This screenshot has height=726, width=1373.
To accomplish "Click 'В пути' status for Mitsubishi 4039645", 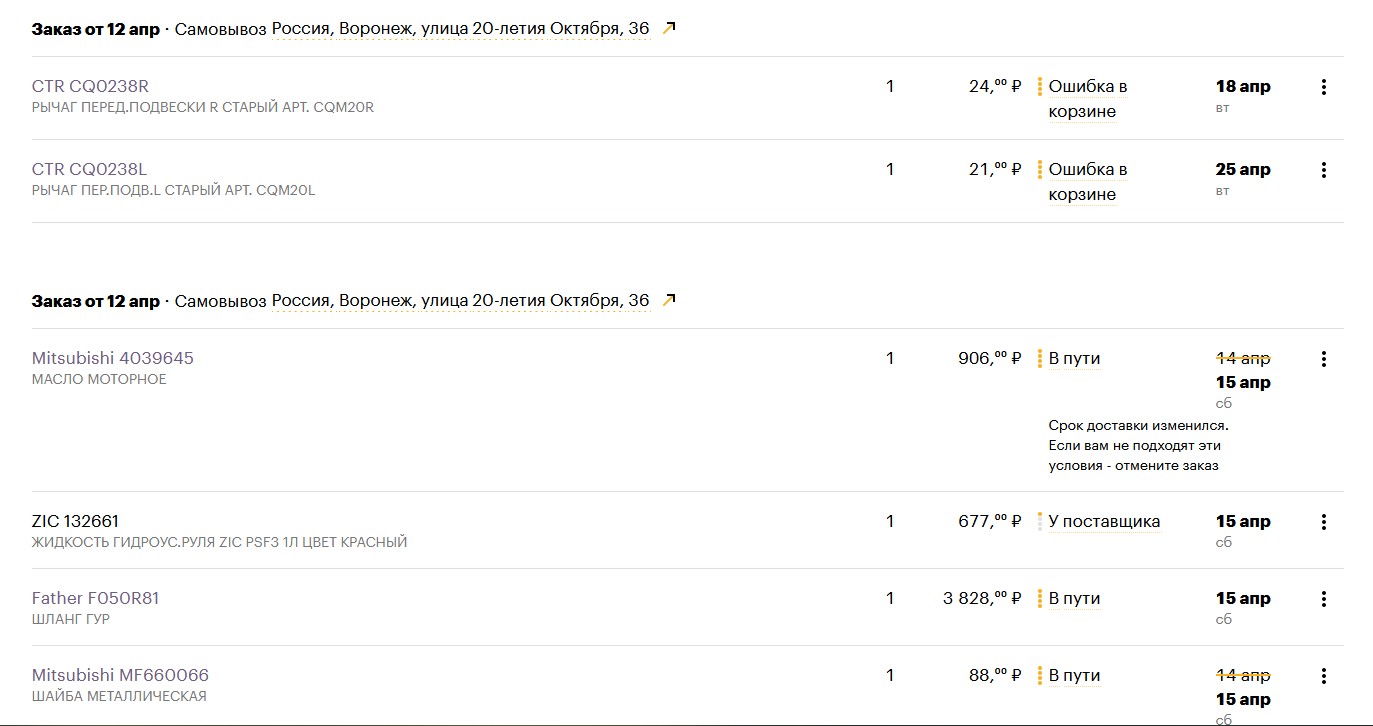I will [x=1074, y=358].
